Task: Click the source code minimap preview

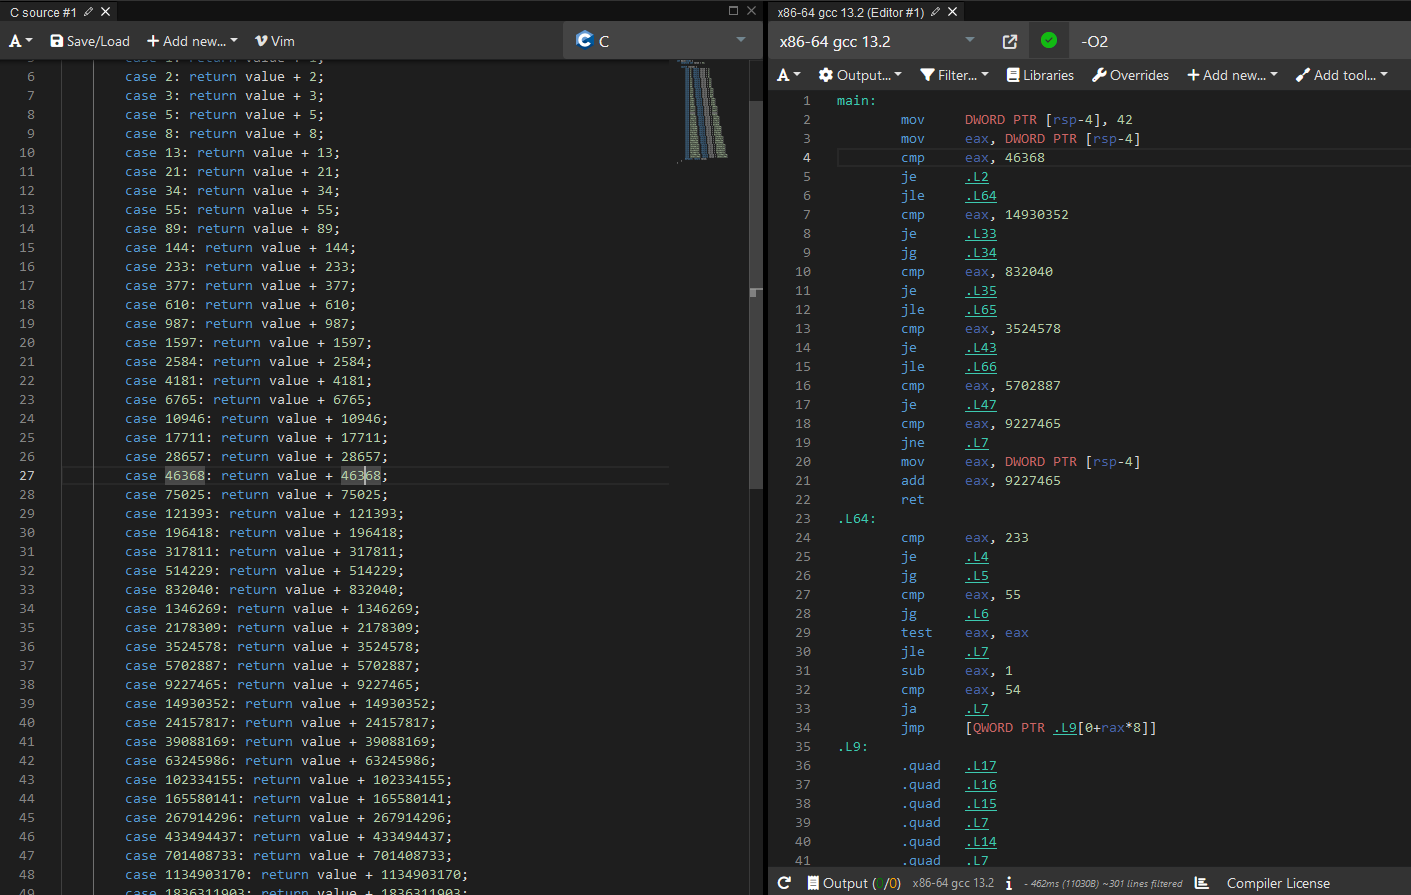Action: pyautogui.click(x=706, y=110)
